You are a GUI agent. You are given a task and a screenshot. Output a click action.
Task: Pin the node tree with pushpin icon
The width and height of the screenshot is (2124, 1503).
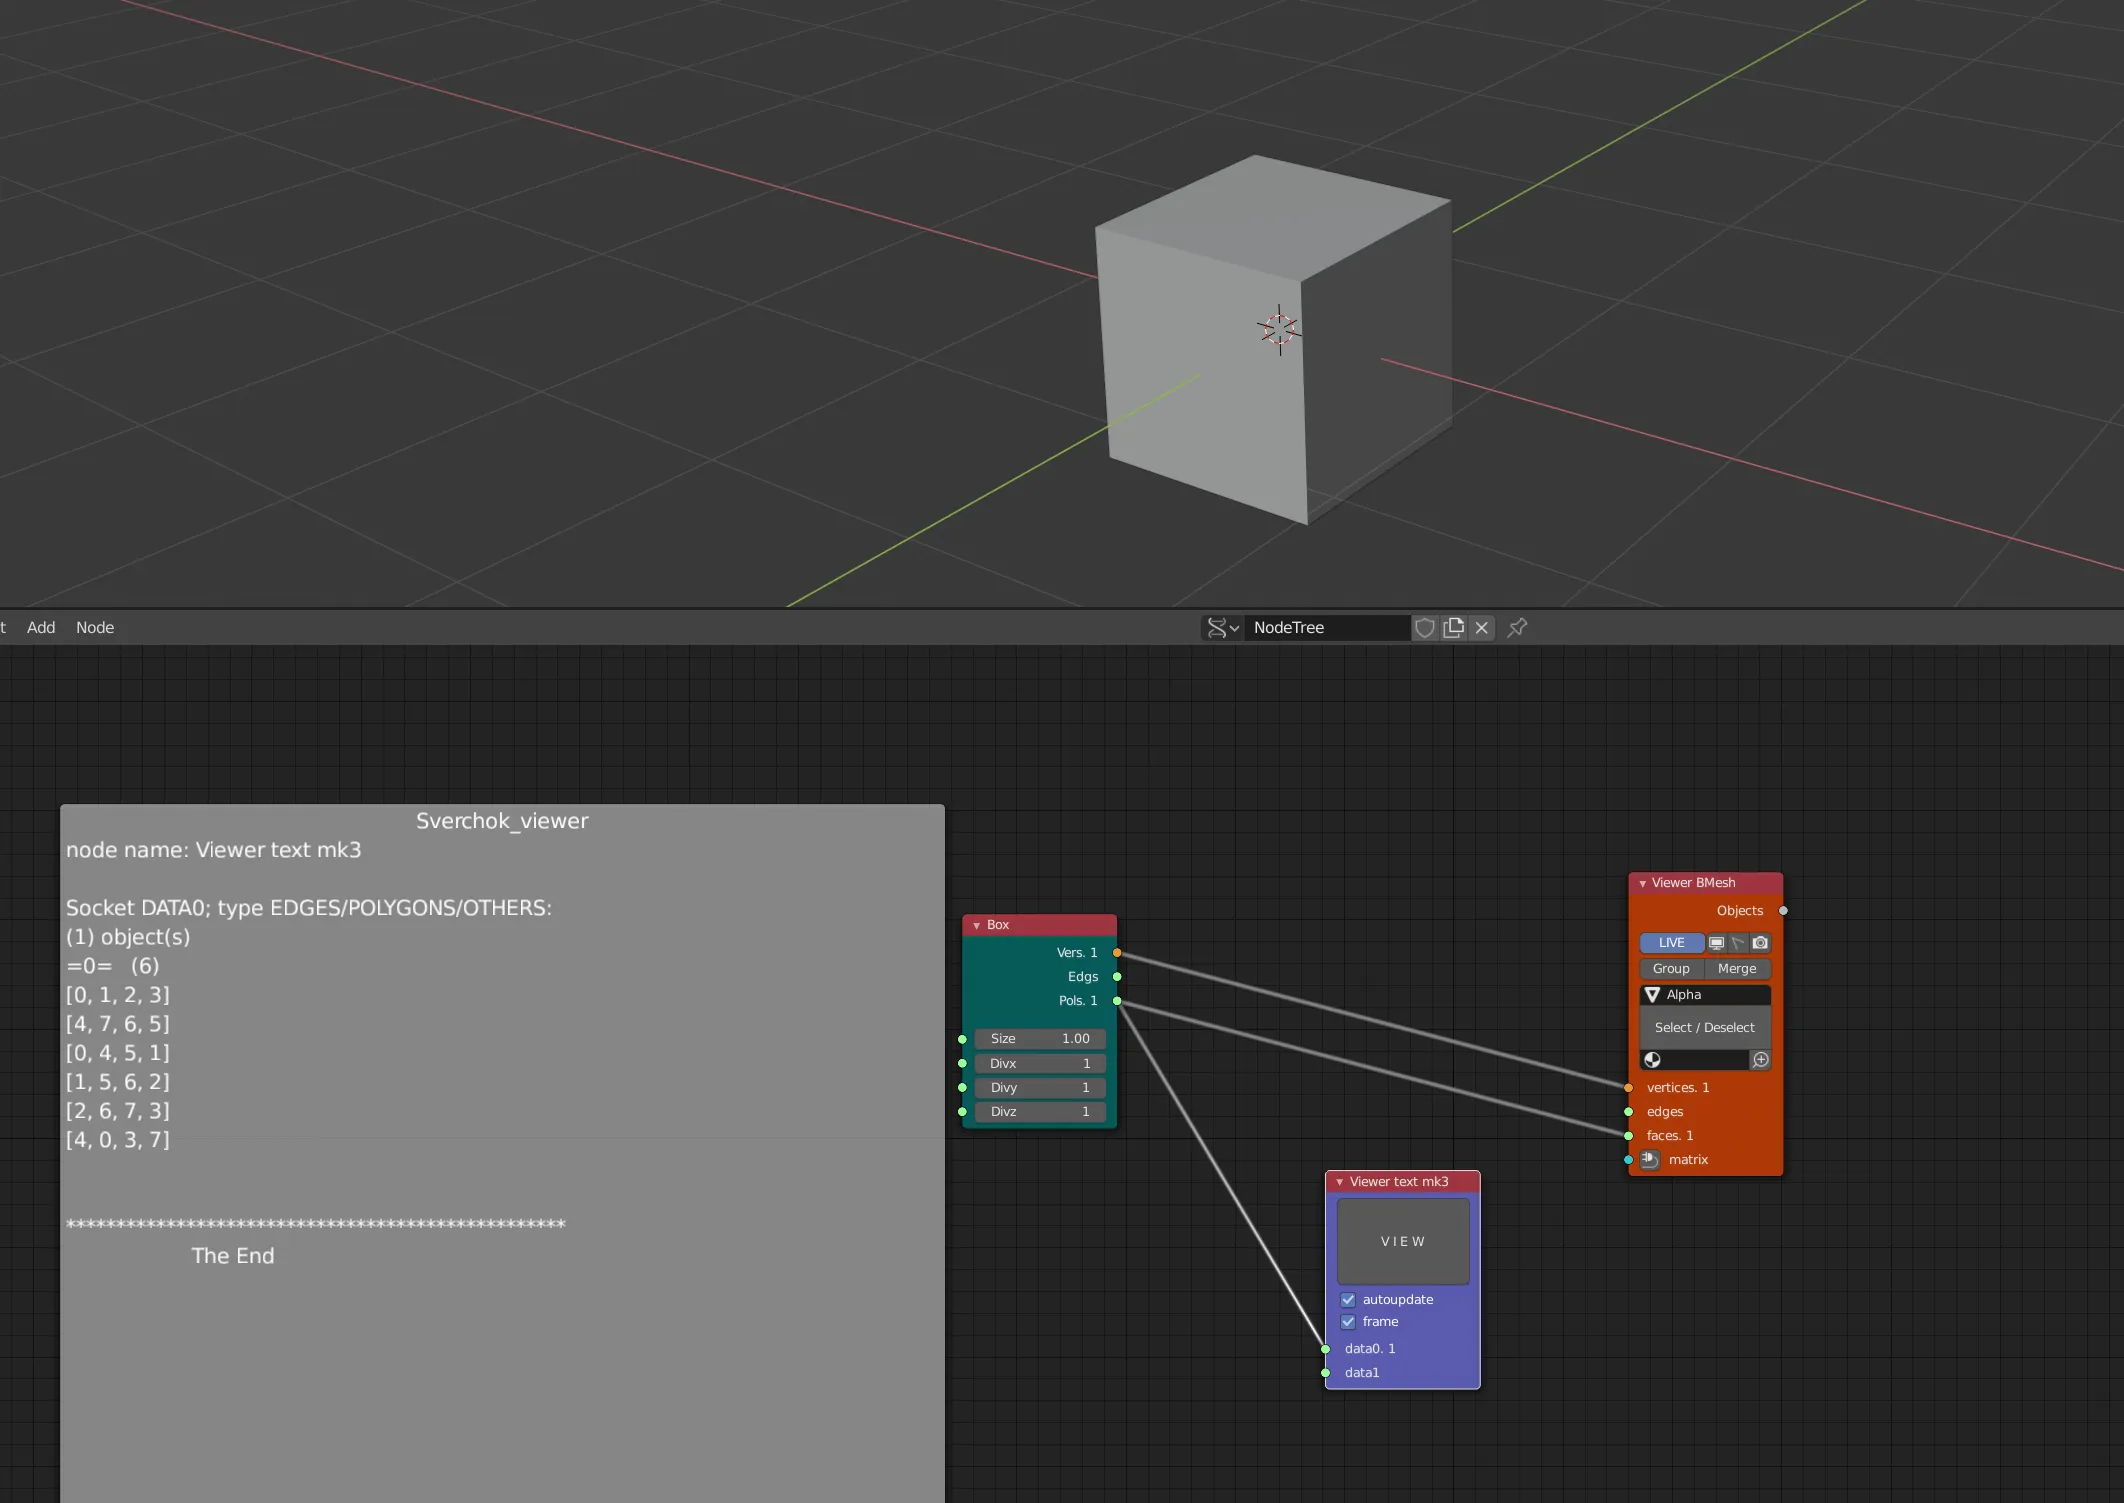click(x=1517, y=627)
